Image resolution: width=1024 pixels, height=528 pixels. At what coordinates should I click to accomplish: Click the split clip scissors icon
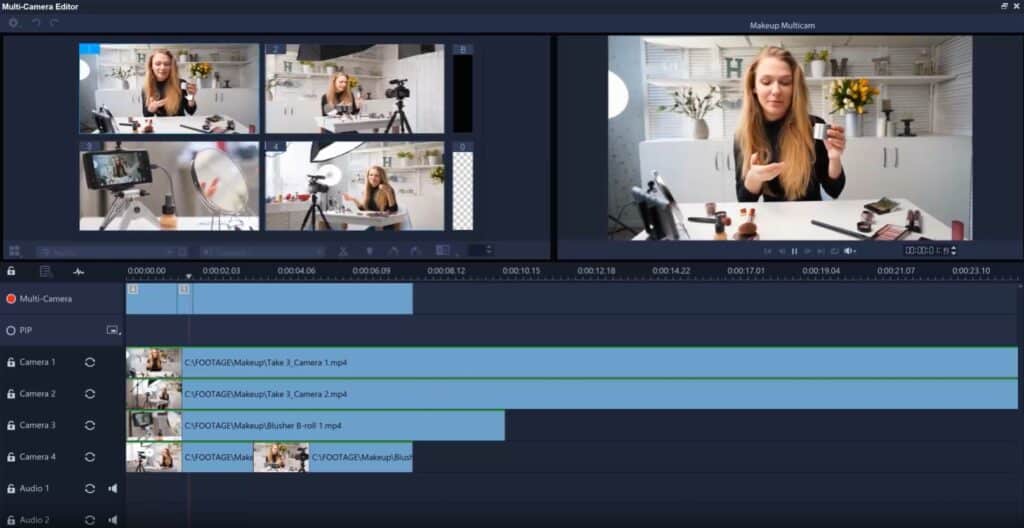[x=343, y=251]
